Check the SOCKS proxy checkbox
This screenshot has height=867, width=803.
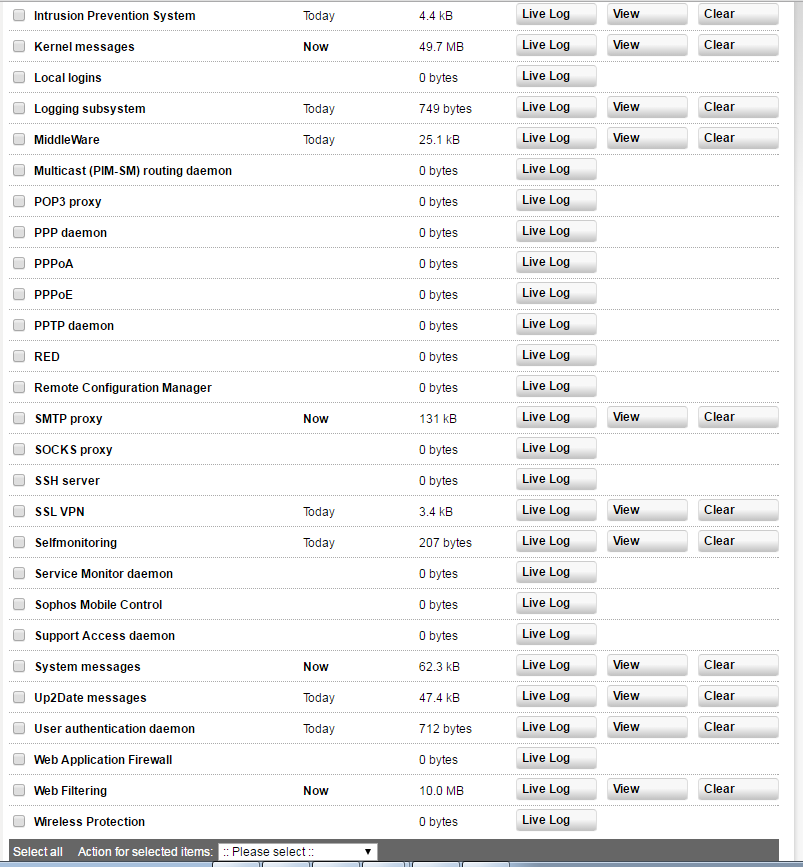coord(19,450)
